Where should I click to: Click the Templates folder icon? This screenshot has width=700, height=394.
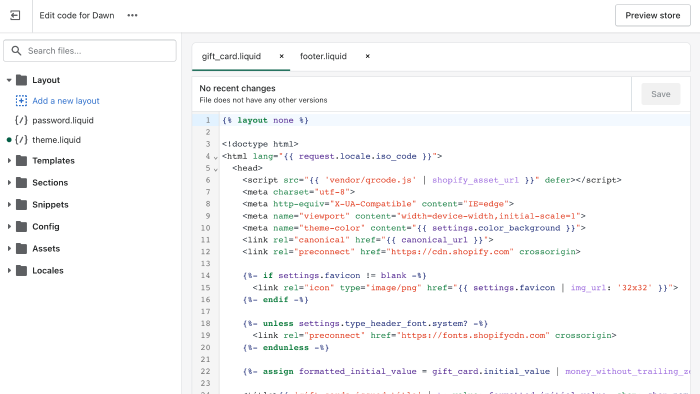(x=21, y=161)
